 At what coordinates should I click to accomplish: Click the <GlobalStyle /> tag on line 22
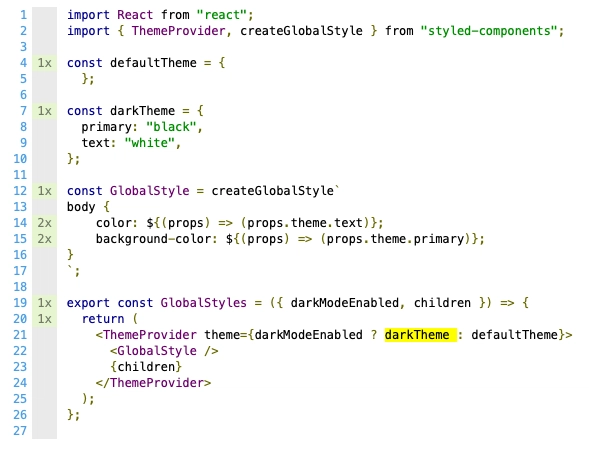click(164, 351)
